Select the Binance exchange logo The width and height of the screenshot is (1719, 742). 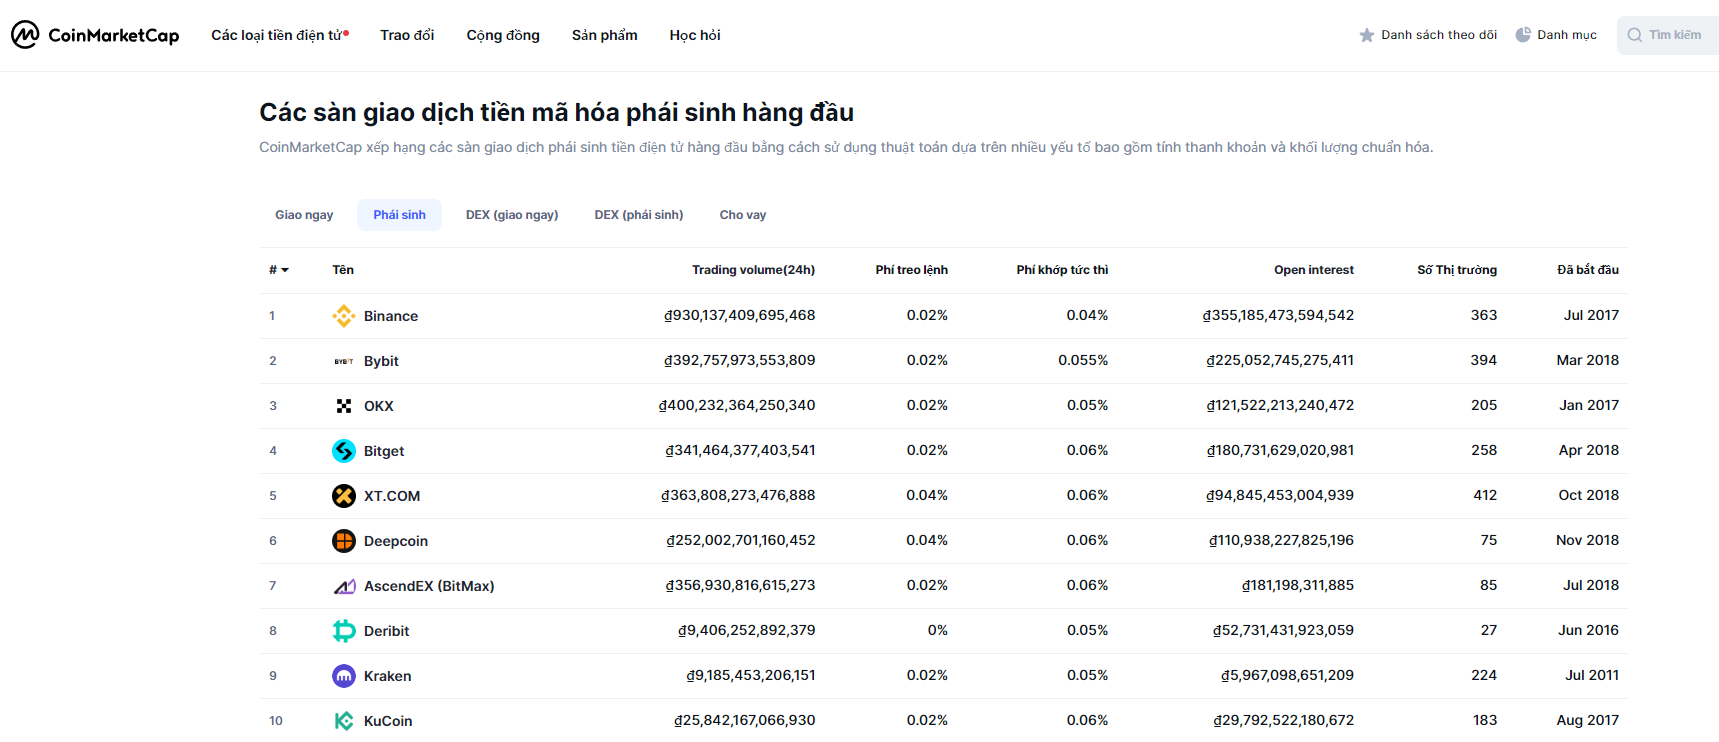tap(343, 315)
